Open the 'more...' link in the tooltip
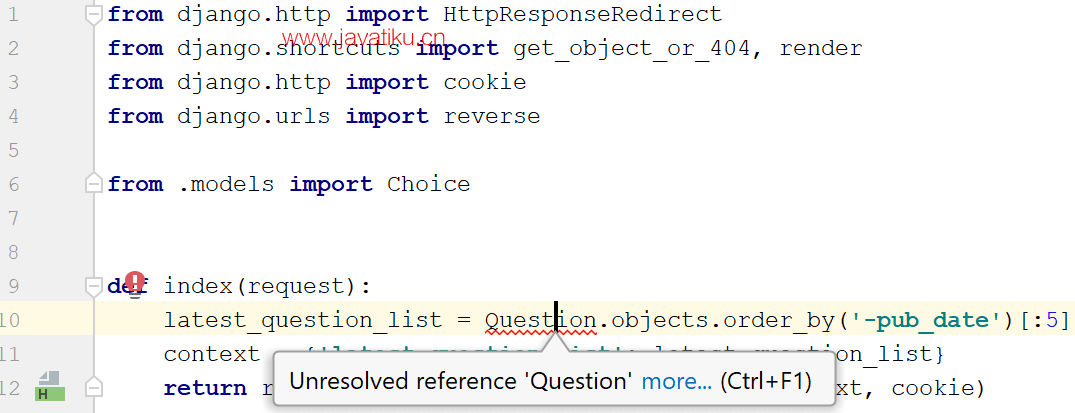 coord(677,381)
